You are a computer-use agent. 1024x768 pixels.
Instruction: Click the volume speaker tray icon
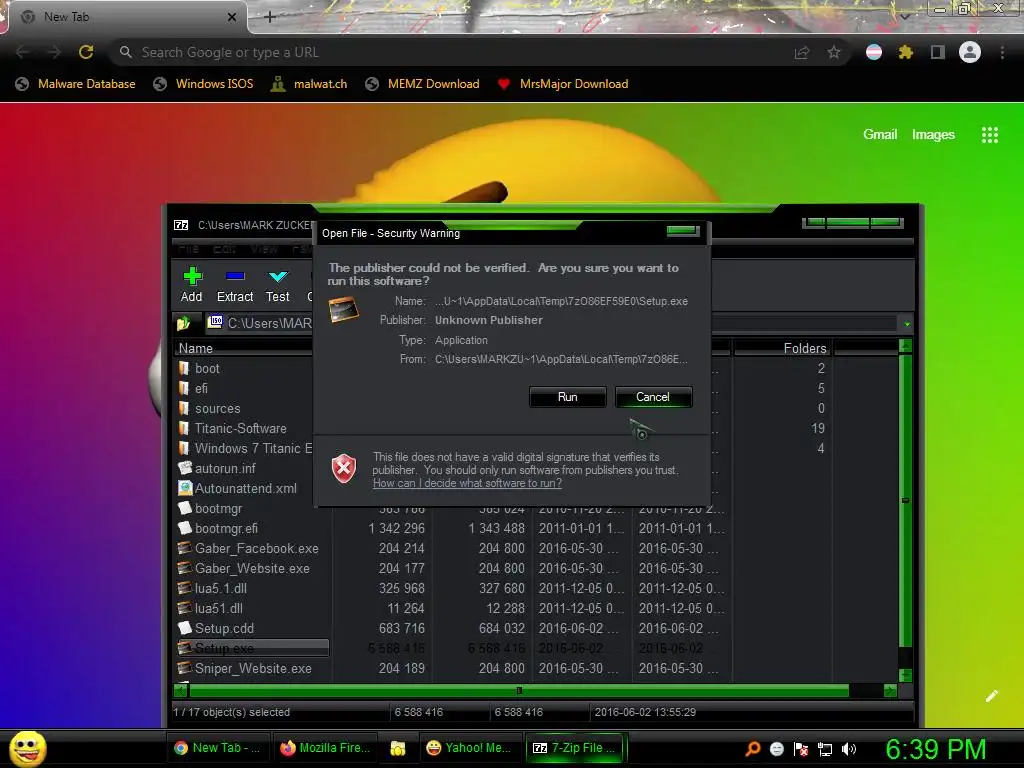click(x=849, y=749)
